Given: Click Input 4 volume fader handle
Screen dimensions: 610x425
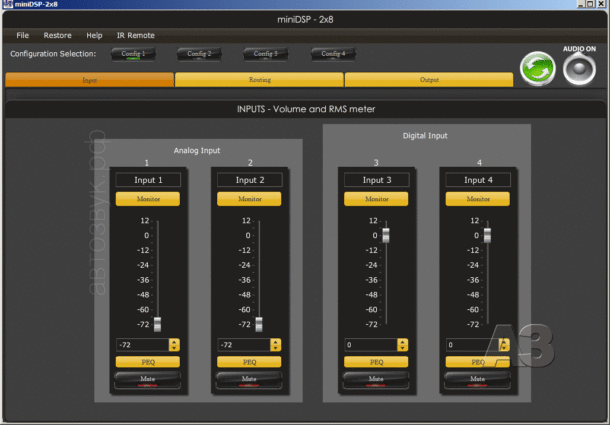Looking at the screenshot, I should point(487,235).
